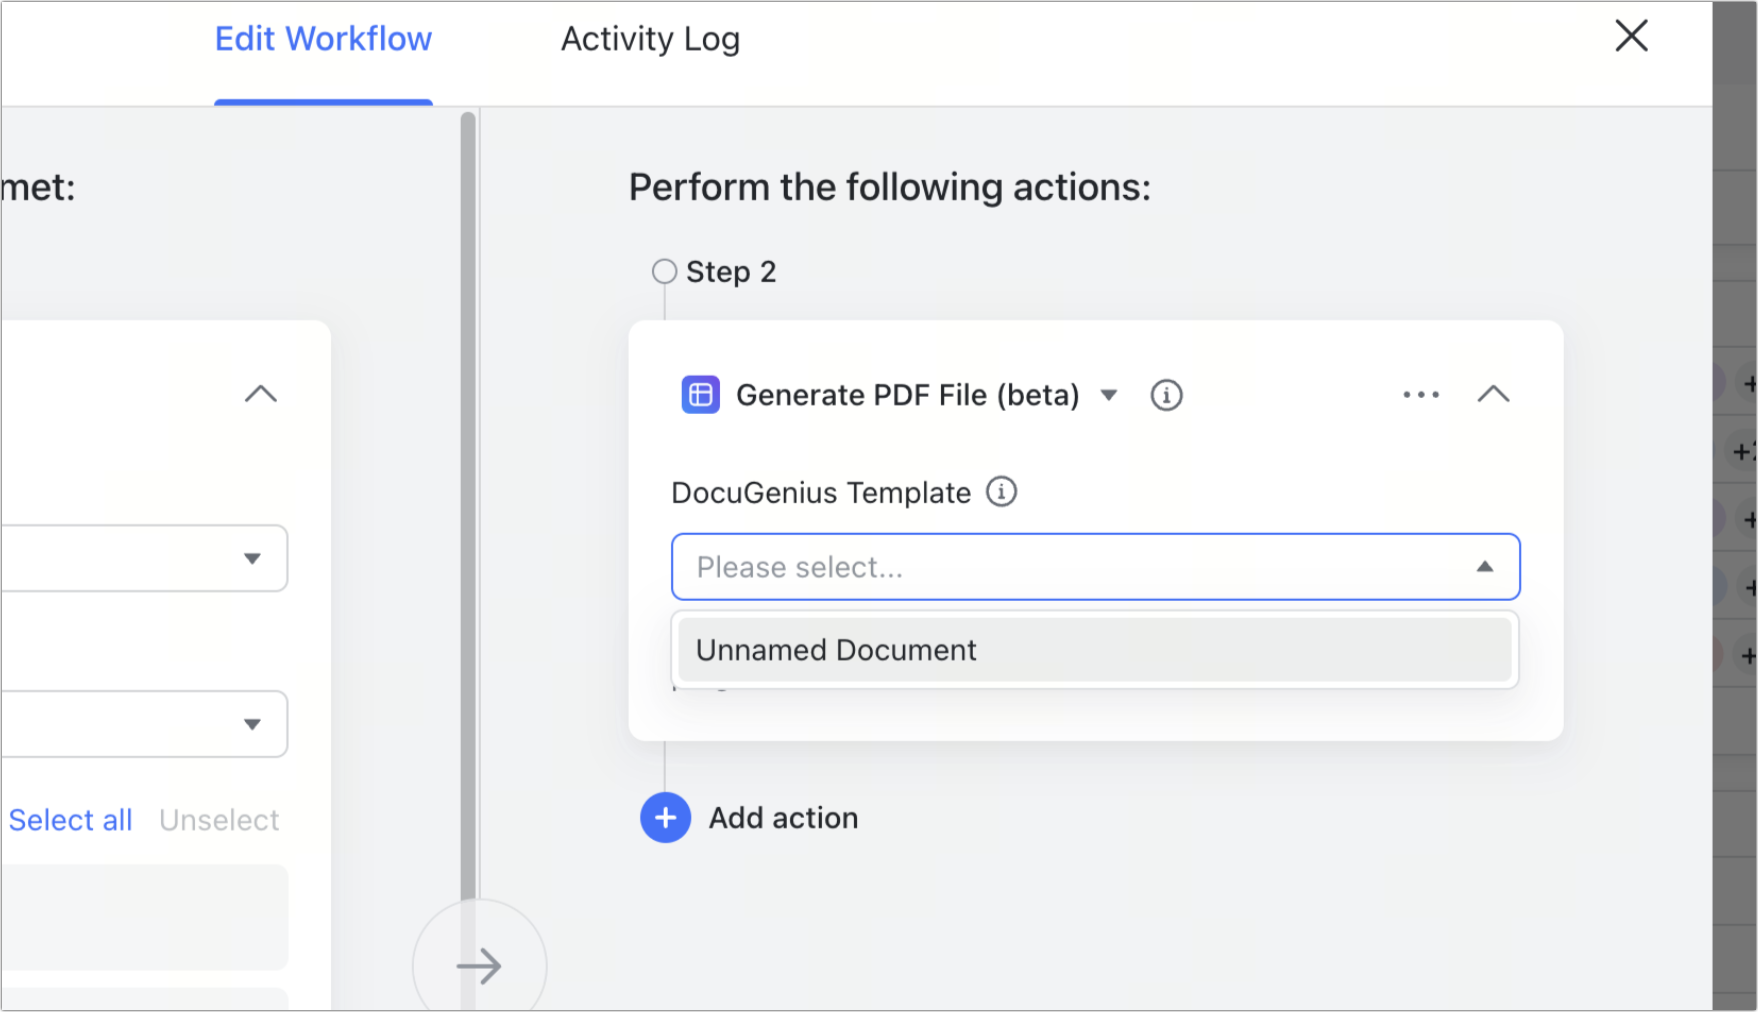Viewport: 1758px width, 1012px height.
Task: Click the +2 badge on the right edge
Action: [1745, 452]
